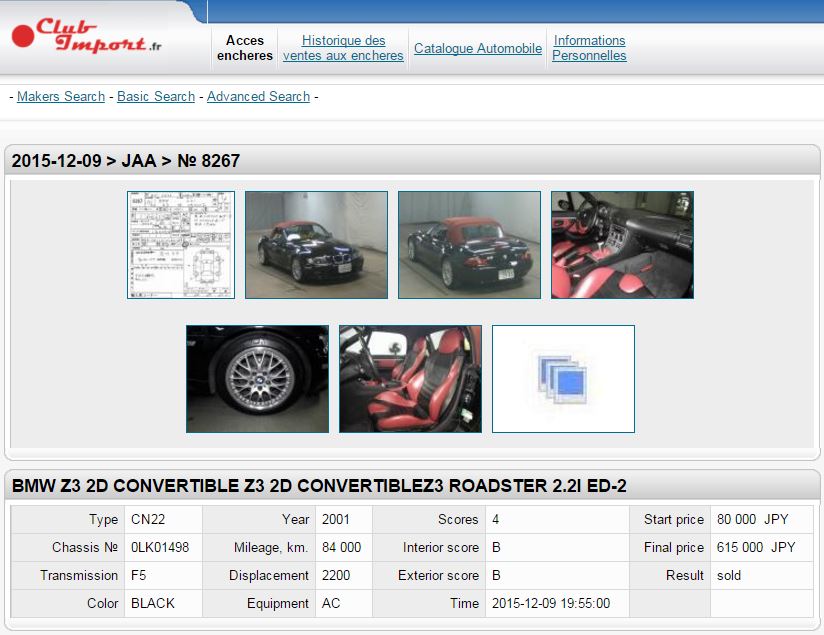Open the rear view photo with license plate
Viewport: 824px width, 635px height.
(469, 245)
